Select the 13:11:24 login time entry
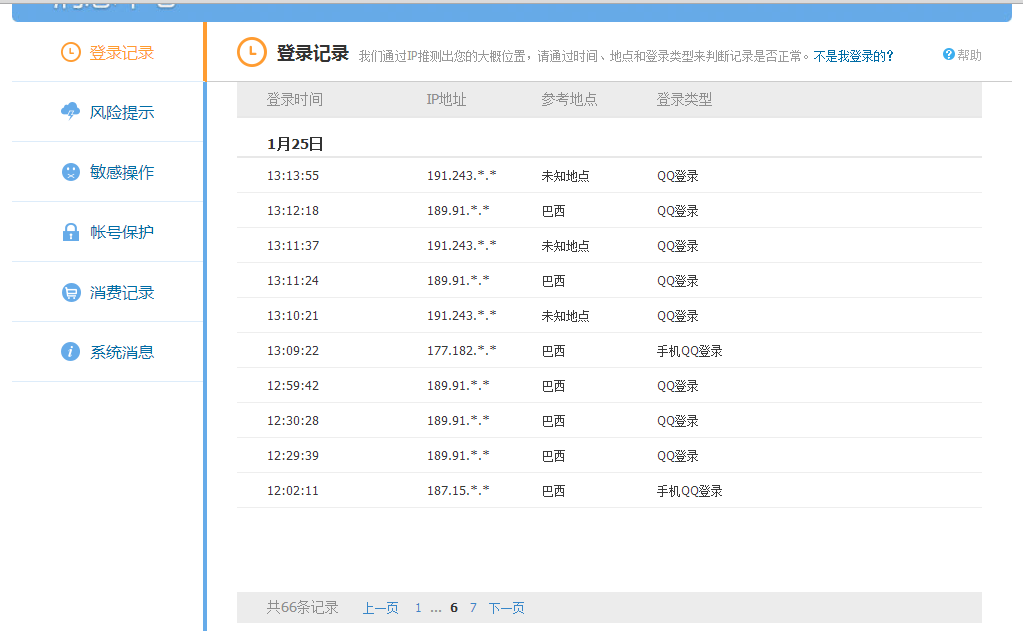The image size is (1023, 631). [x=293, y=281]
